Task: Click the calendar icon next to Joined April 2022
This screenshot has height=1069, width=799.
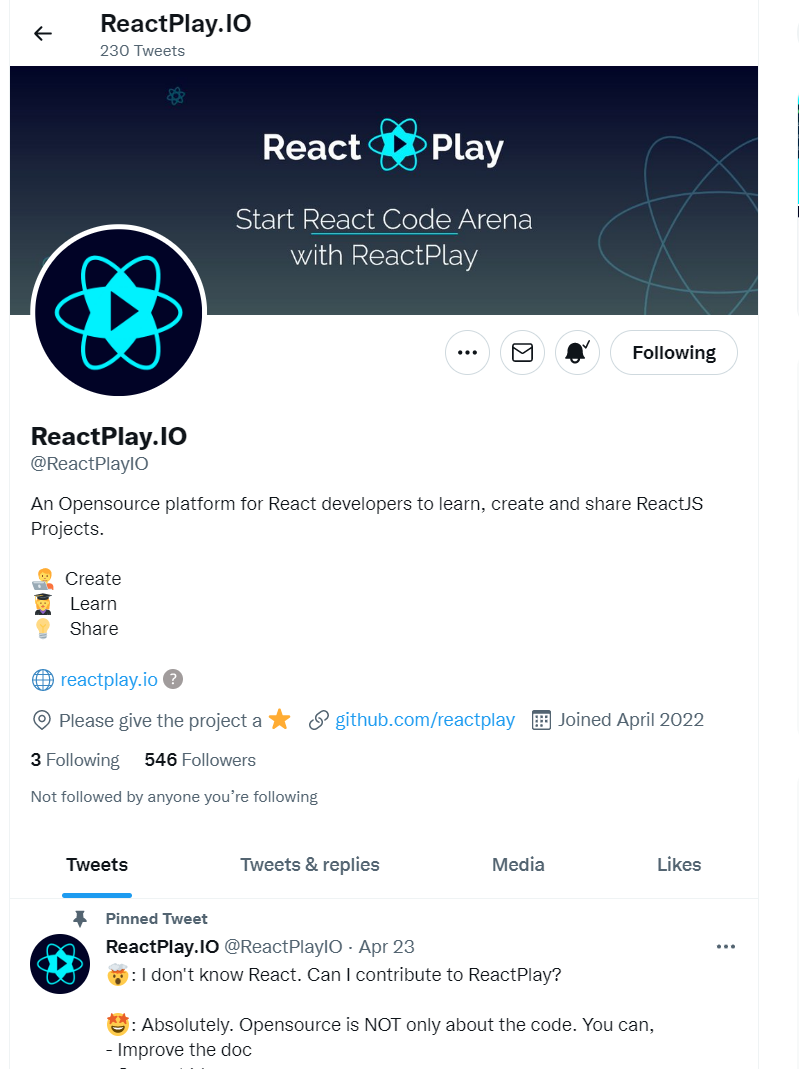Action: [x=540, y=719]
